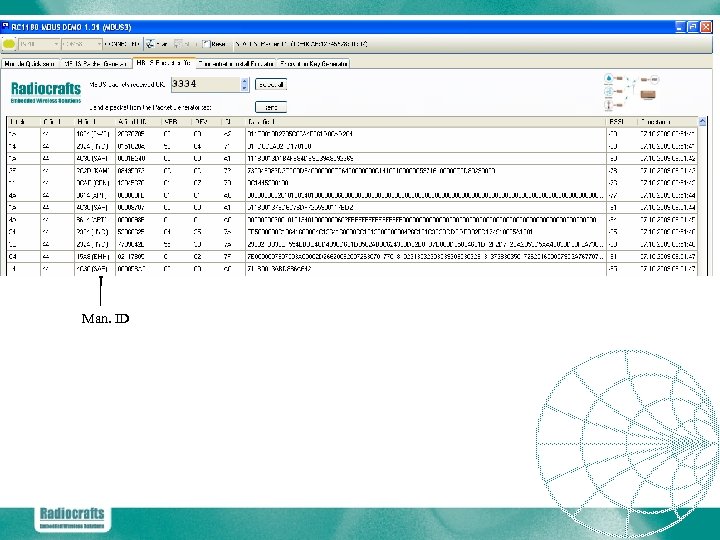
Task: Restore down the RC1180 MBUS Demo window
Action: click(693, 27)
